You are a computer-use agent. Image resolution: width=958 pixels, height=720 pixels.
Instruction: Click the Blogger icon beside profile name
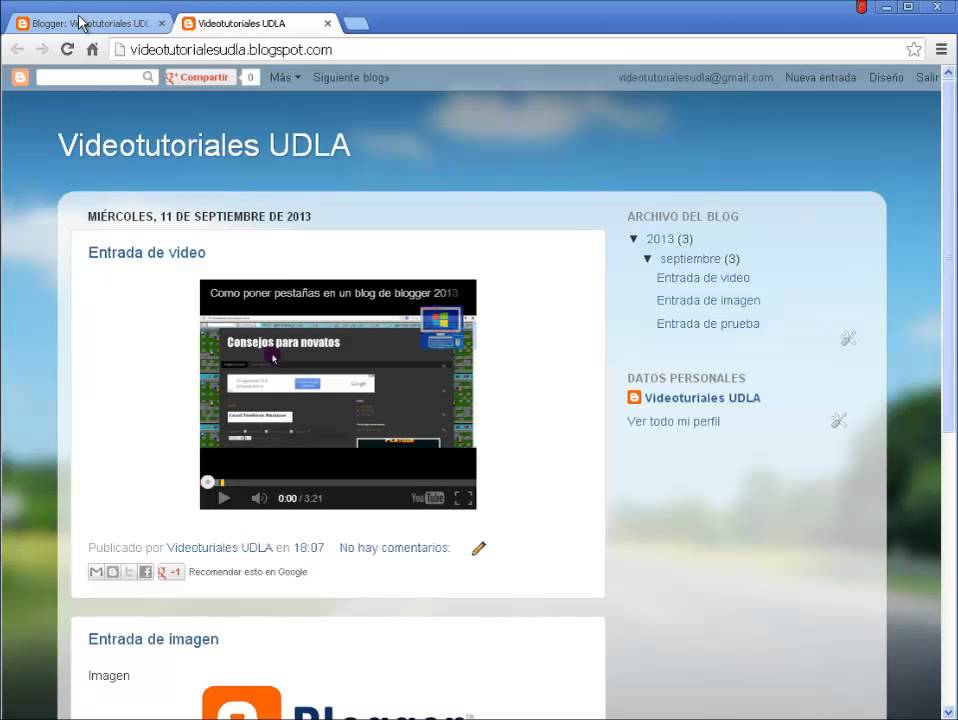pyautogui.click(x=634, y=397)
